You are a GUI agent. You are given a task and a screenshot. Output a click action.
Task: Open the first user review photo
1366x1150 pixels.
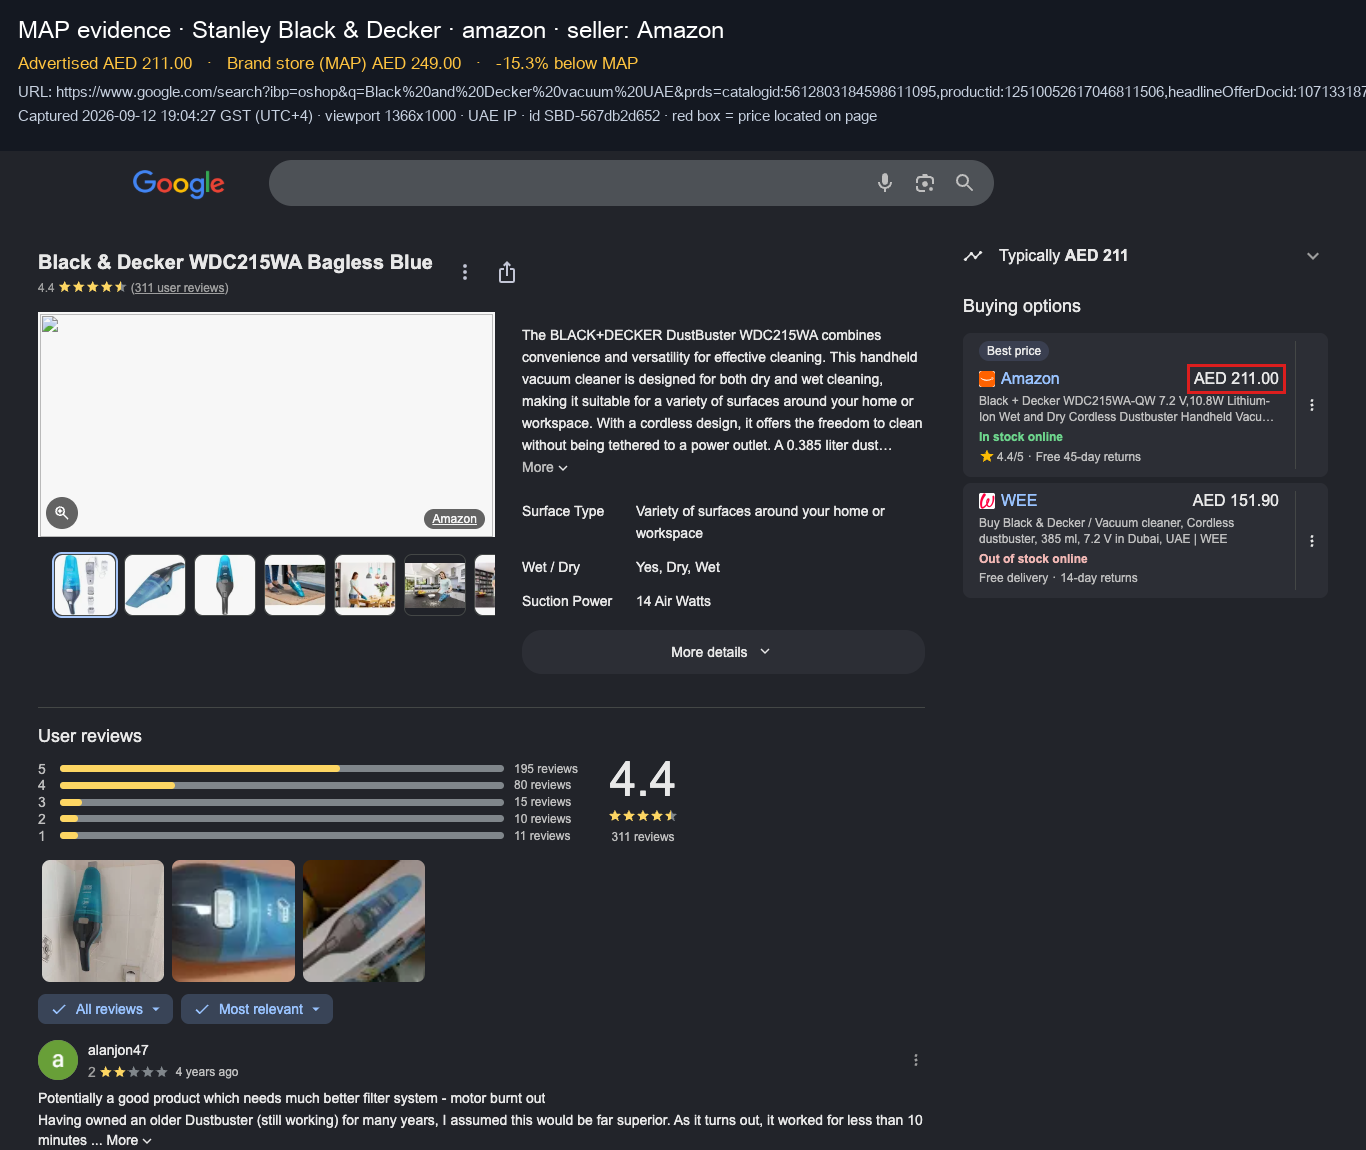coord(103,921)
